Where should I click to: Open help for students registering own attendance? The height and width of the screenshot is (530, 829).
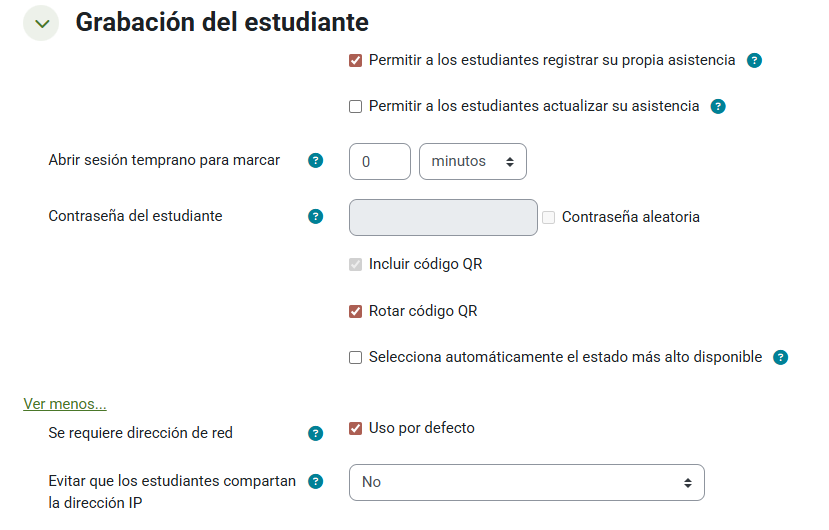click(x=754, y=61)
